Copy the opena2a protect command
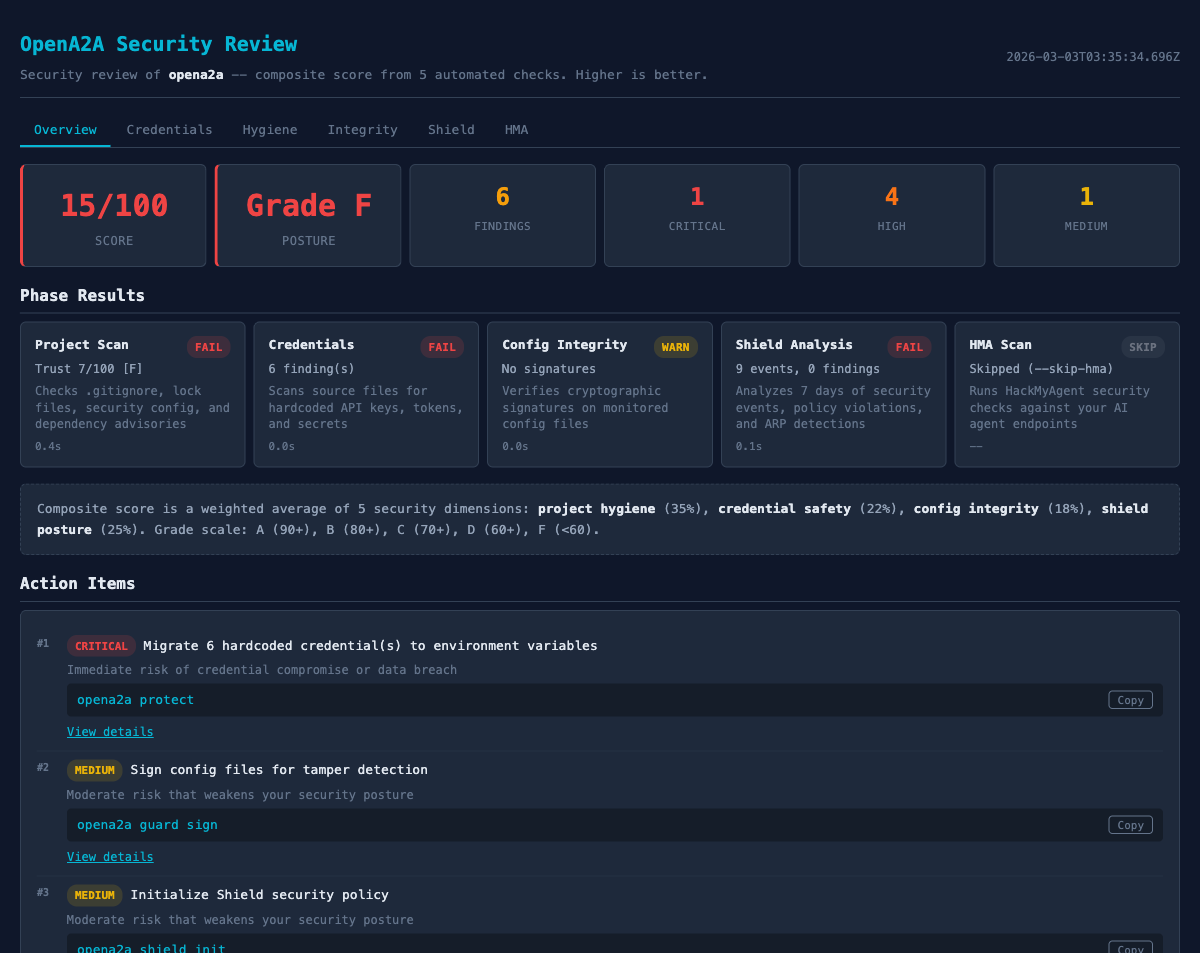Image resolution: width=1200 pixels, height=953 pixels. click(1129, 699)
